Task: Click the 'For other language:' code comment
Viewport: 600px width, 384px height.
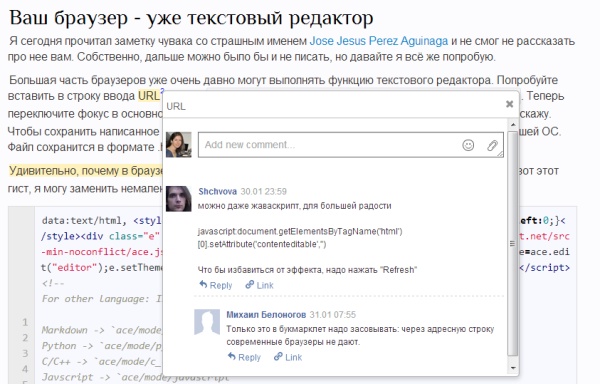Action: click(101, 299)
